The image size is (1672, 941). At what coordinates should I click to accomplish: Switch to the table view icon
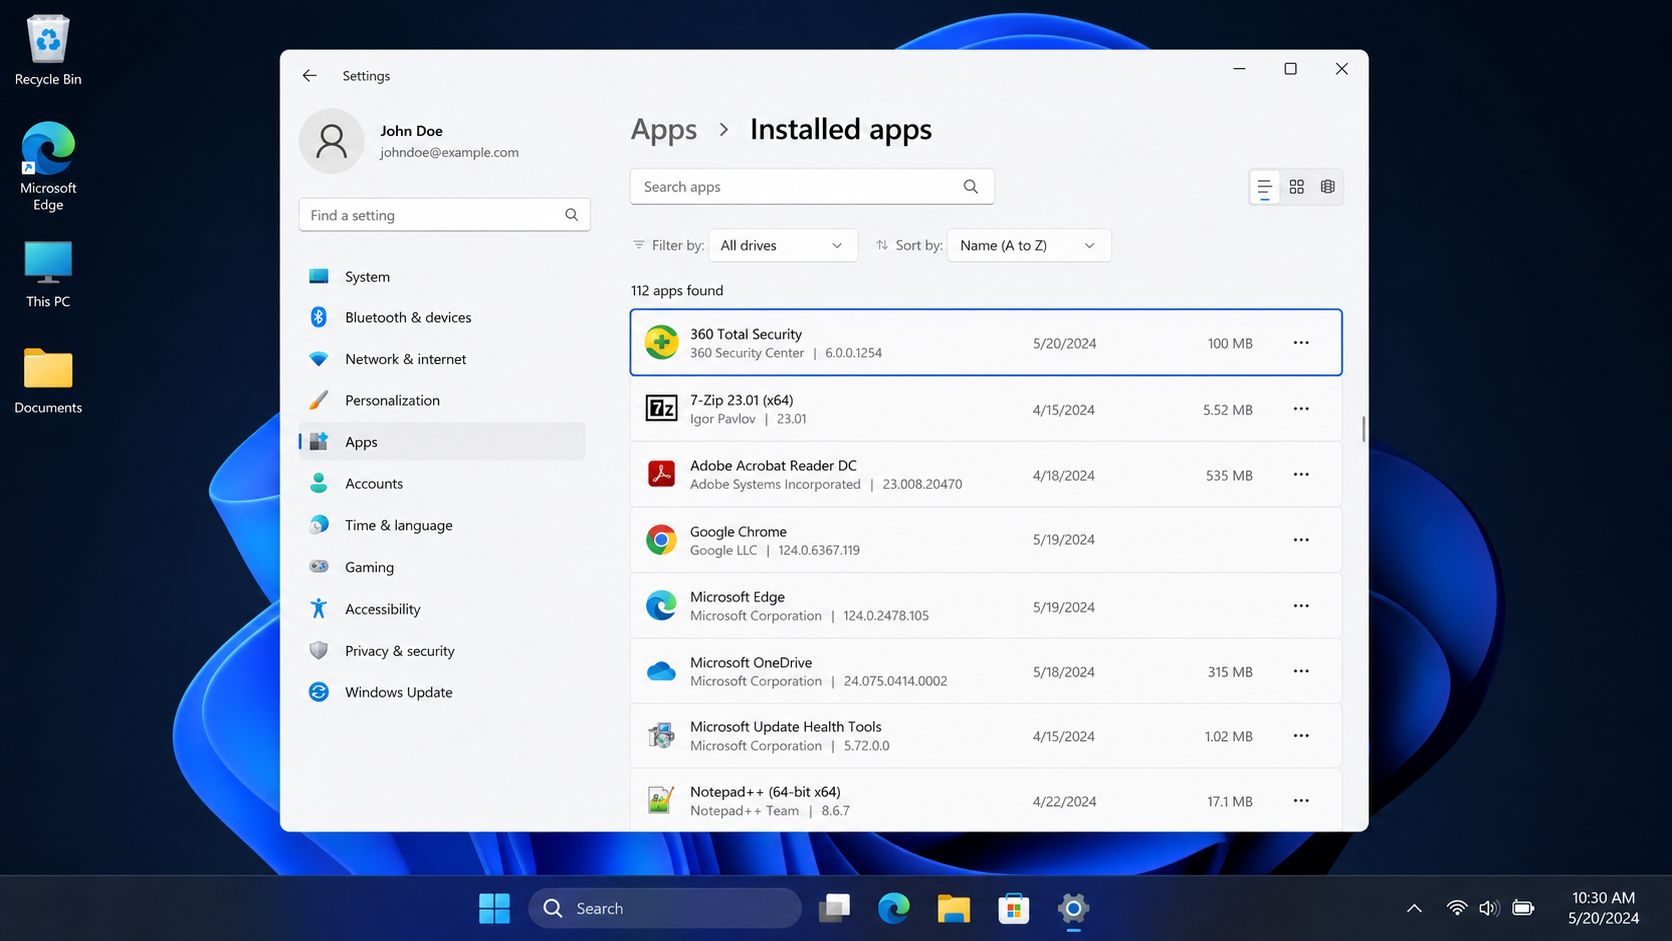(x=1327, y=187)
